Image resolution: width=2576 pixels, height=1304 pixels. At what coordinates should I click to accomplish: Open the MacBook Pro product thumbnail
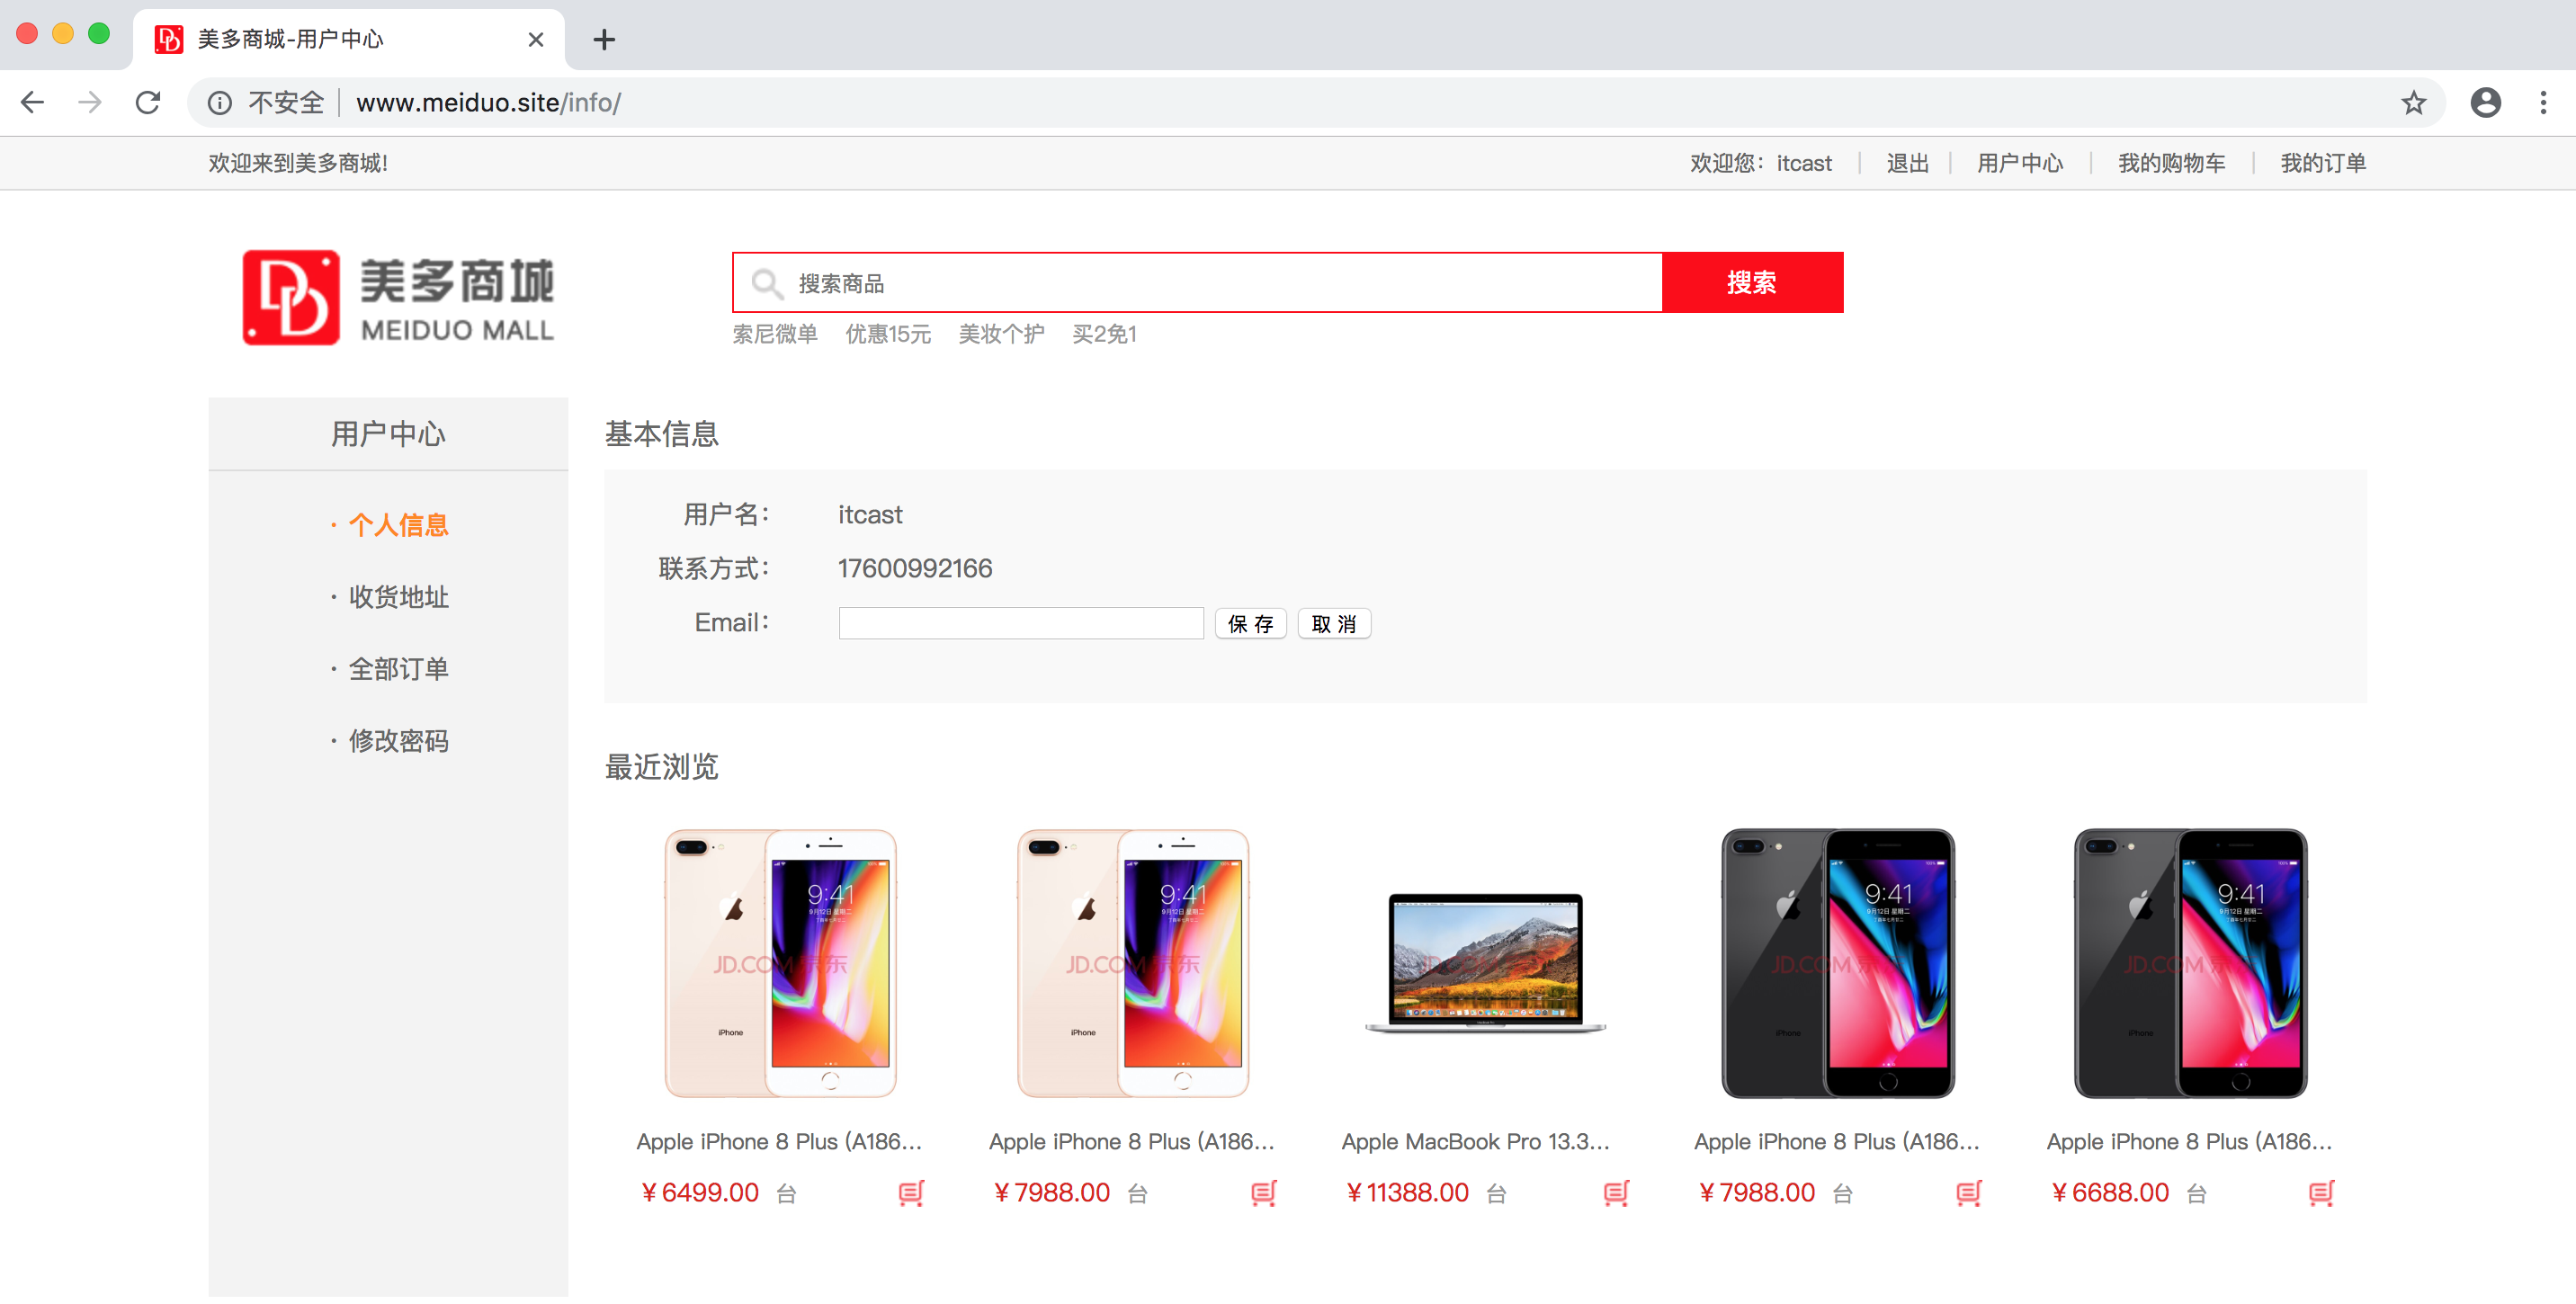coord(1485,963)
